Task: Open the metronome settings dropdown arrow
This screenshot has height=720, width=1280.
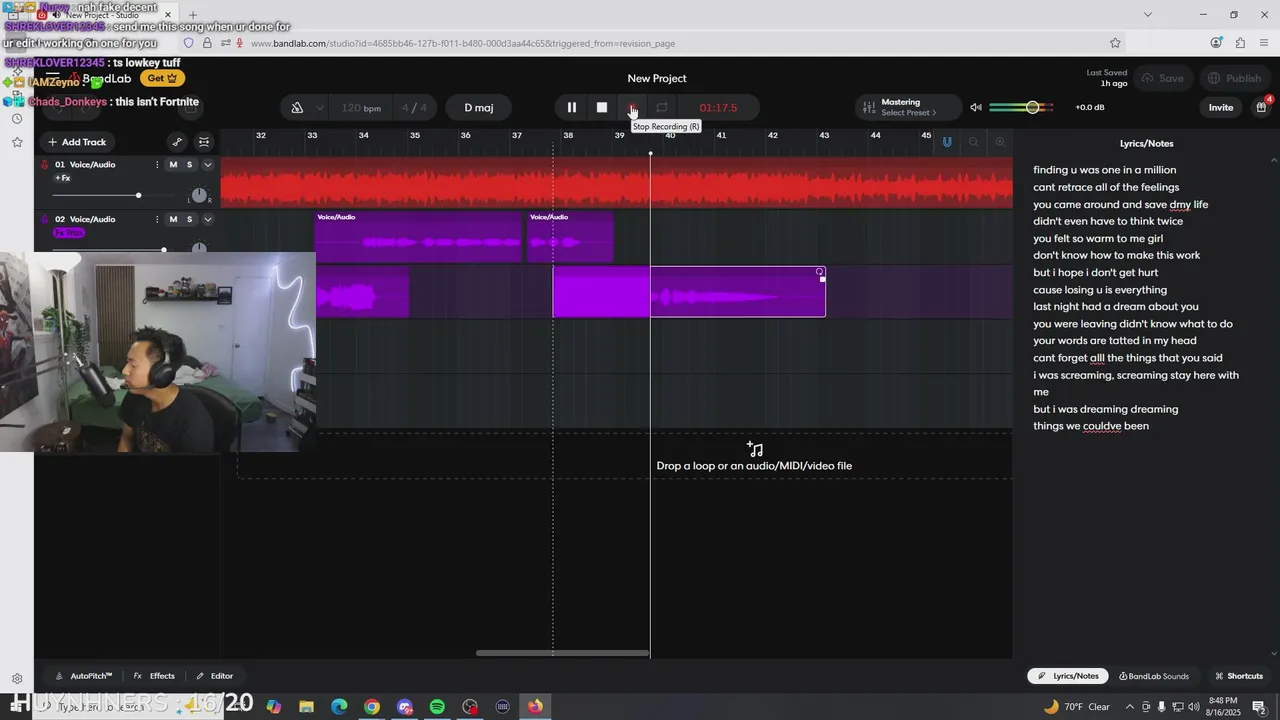Action: coord(320,108)
